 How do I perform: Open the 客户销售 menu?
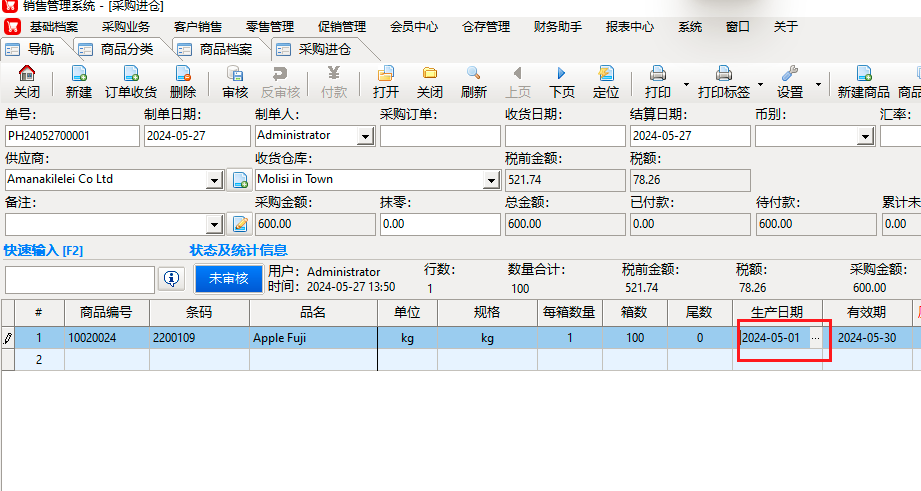coord(198,27)
